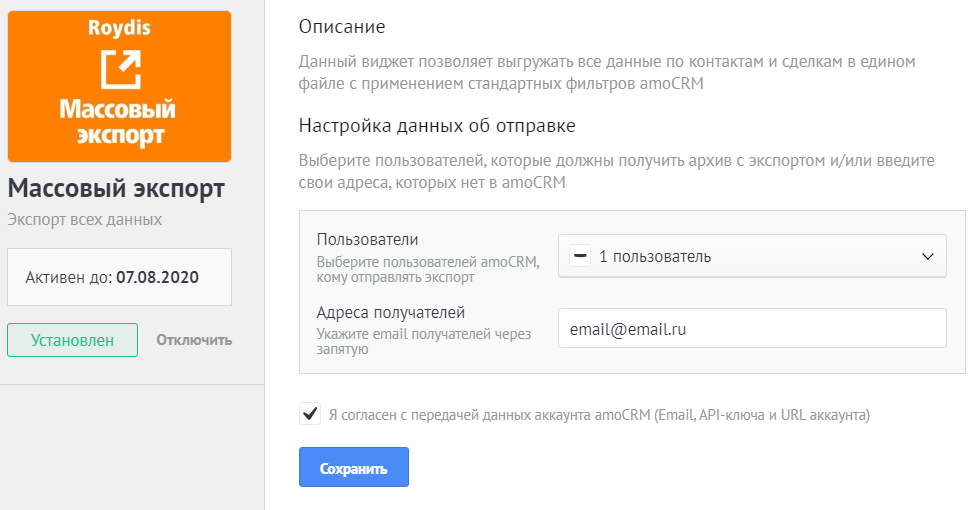
Task: Open the 1 пользователь users dropdown
Action: tap(752, 256)
